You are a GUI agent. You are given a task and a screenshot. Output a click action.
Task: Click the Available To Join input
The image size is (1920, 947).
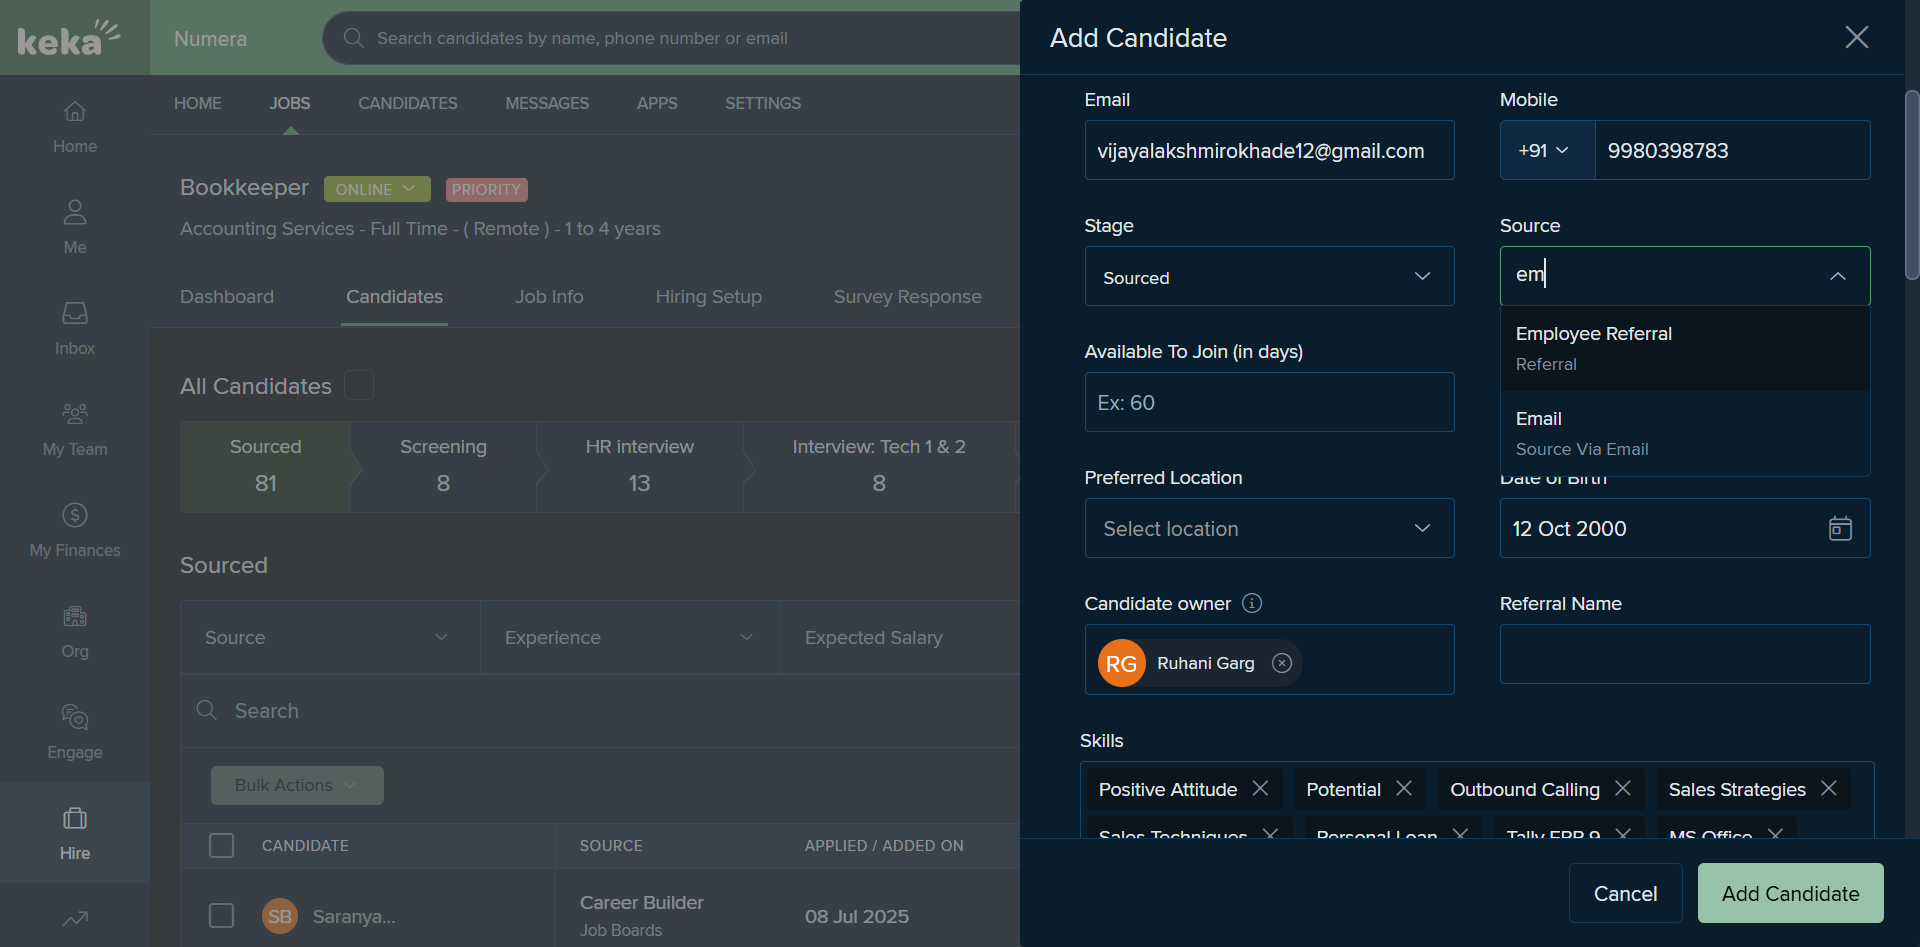[x=1269, y=402]
